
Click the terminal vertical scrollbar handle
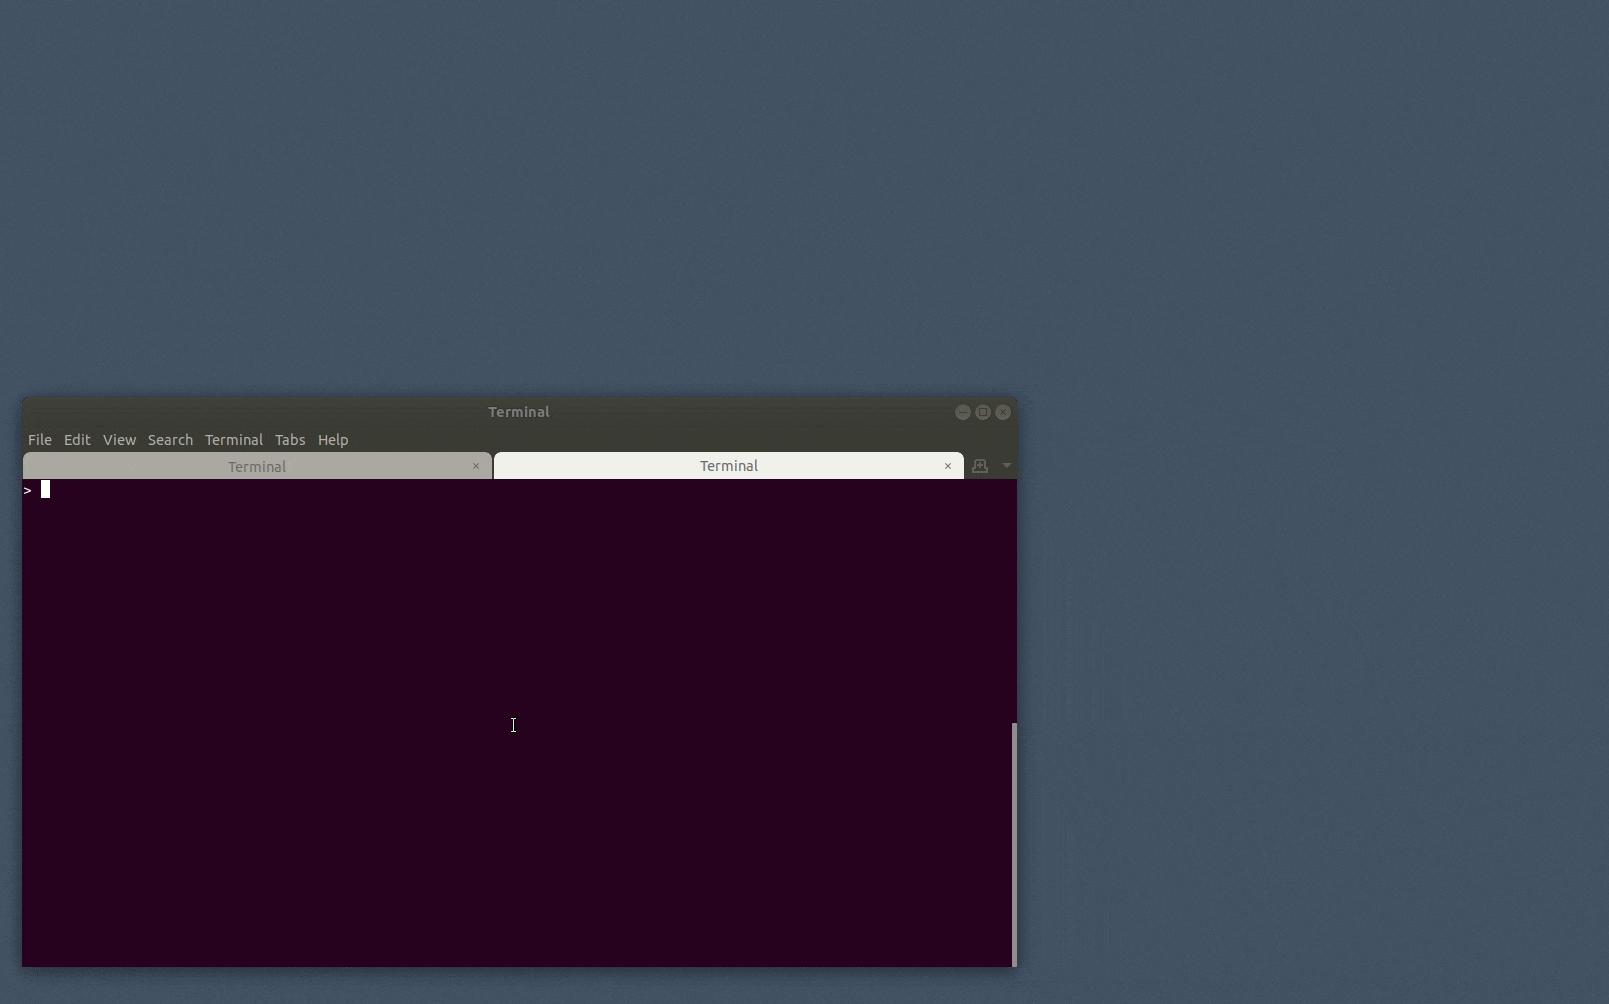(1014, 844)
